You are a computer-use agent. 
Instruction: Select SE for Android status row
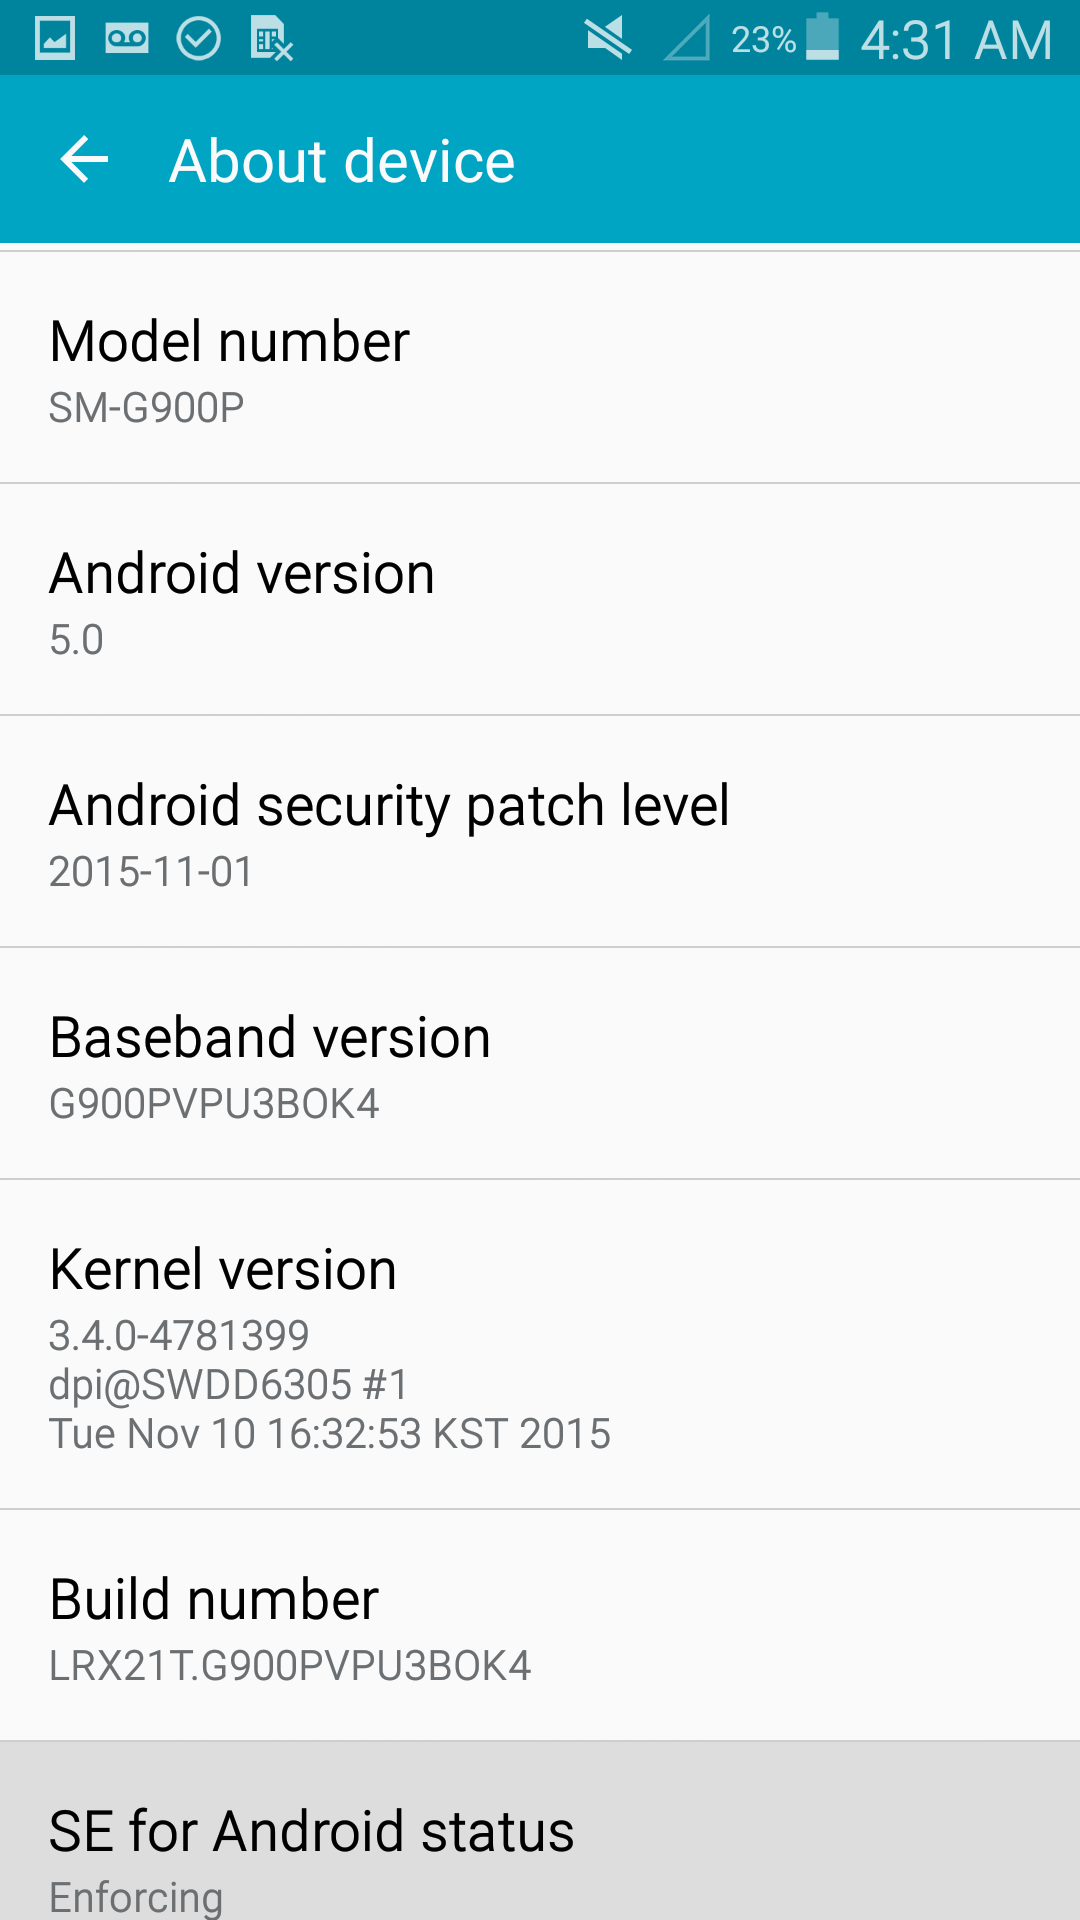[540, 1832]
